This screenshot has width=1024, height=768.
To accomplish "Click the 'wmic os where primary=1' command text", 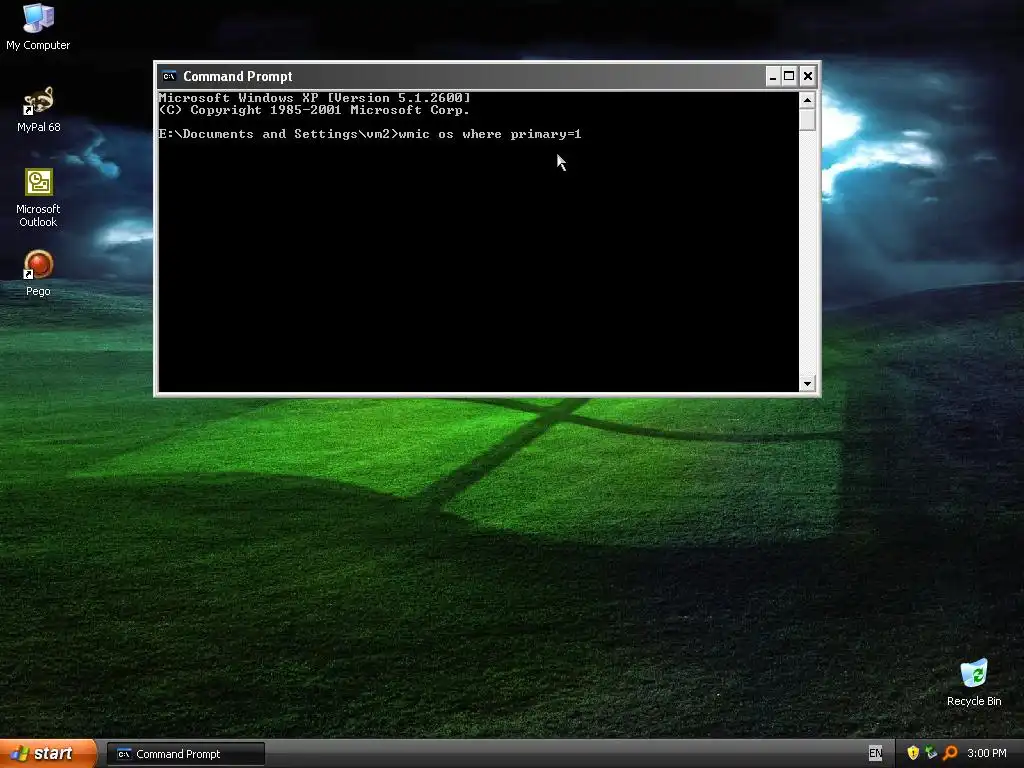I will [489, 134].
